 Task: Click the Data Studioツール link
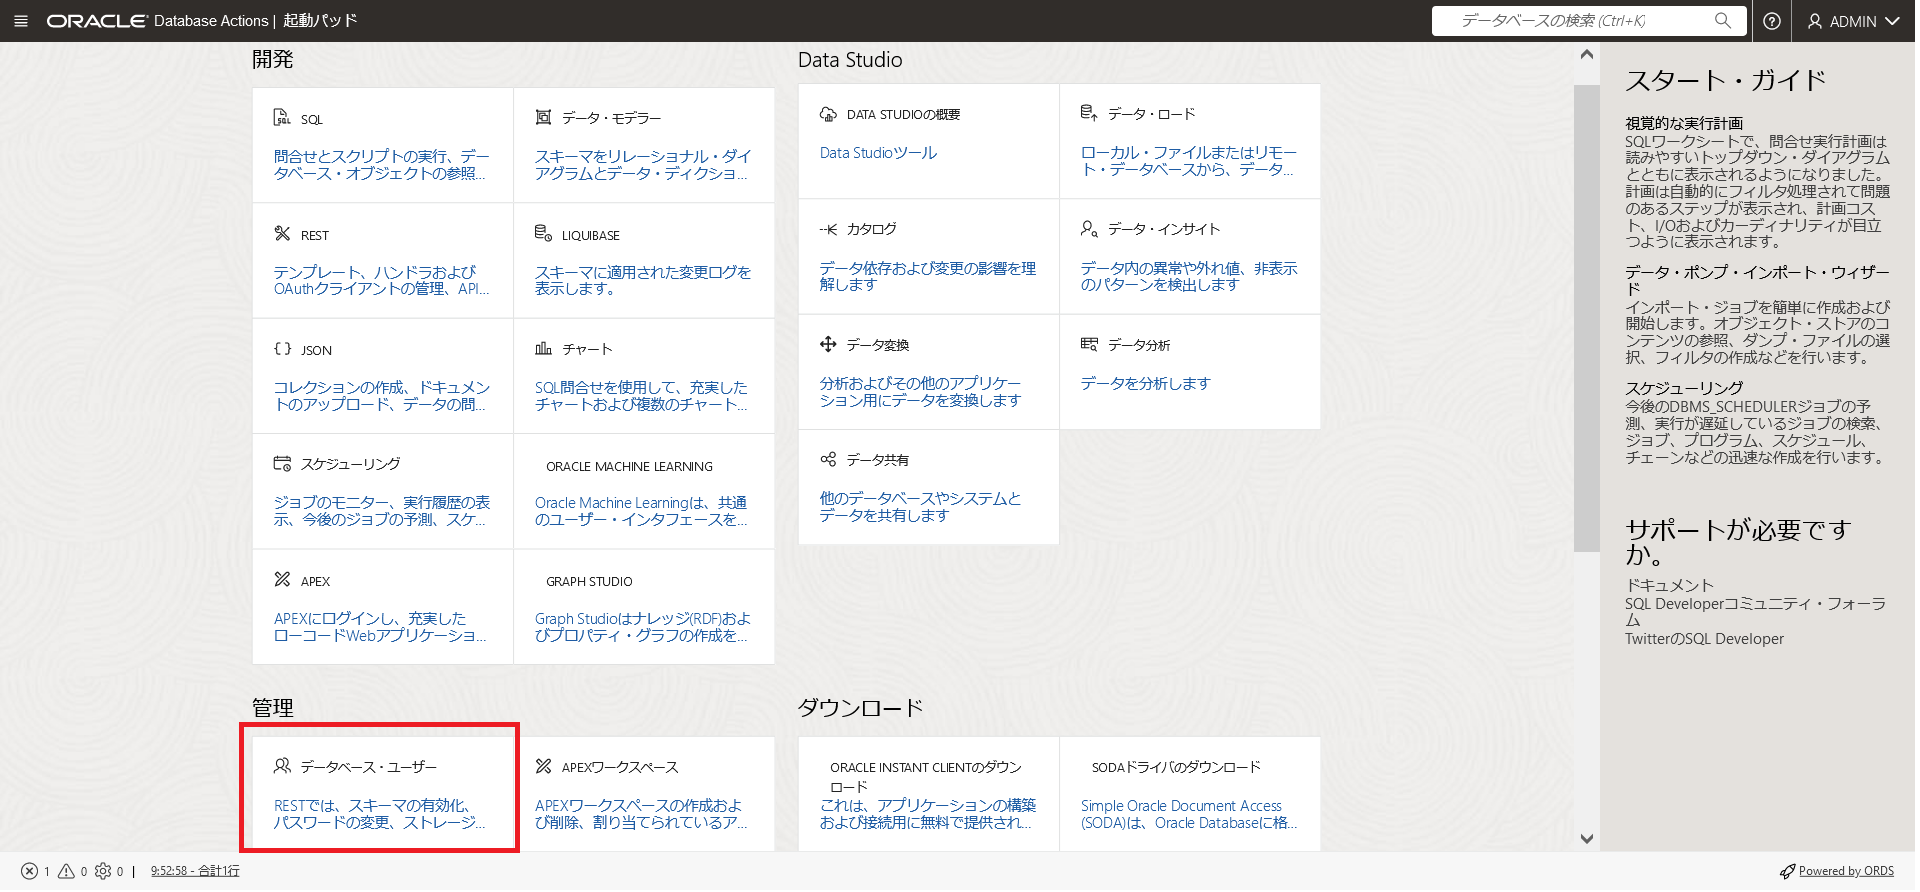coord(878,153)
